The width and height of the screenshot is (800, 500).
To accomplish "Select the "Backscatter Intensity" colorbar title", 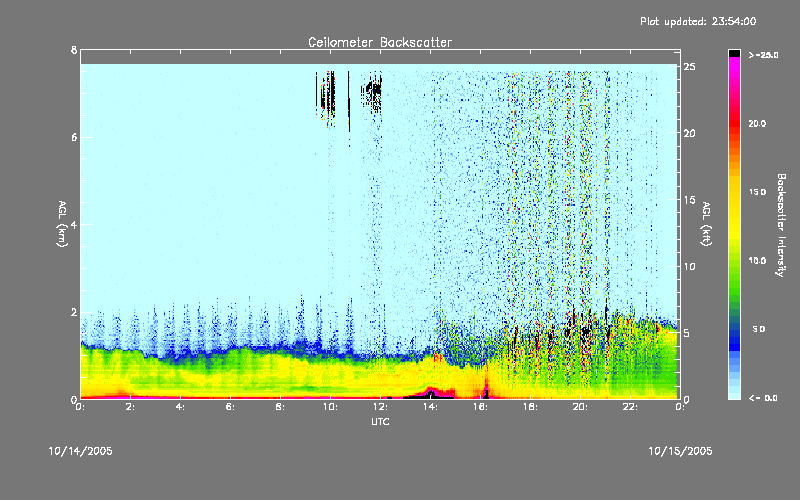I will pos(781,225).
